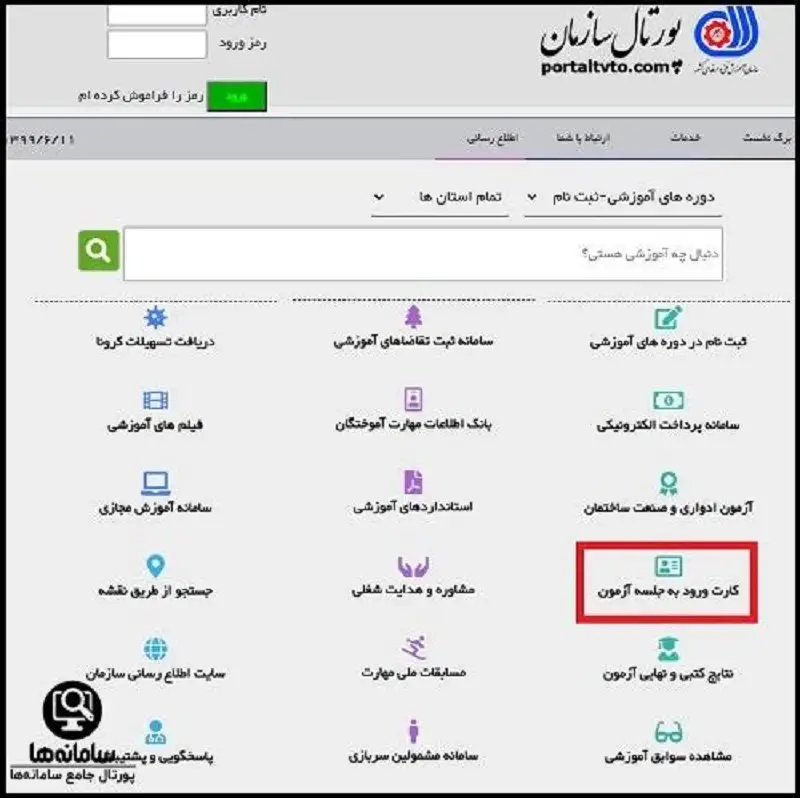Expand the all provinces dropdown
The image size is (800, 798).
(x=440, y=198)
